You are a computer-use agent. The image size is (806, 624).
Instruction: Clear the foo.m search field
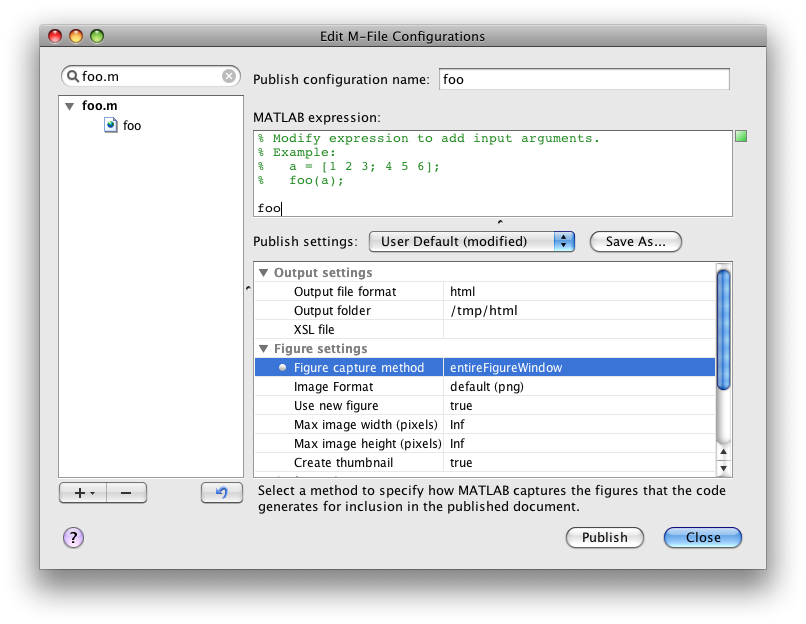click(229, 76)
